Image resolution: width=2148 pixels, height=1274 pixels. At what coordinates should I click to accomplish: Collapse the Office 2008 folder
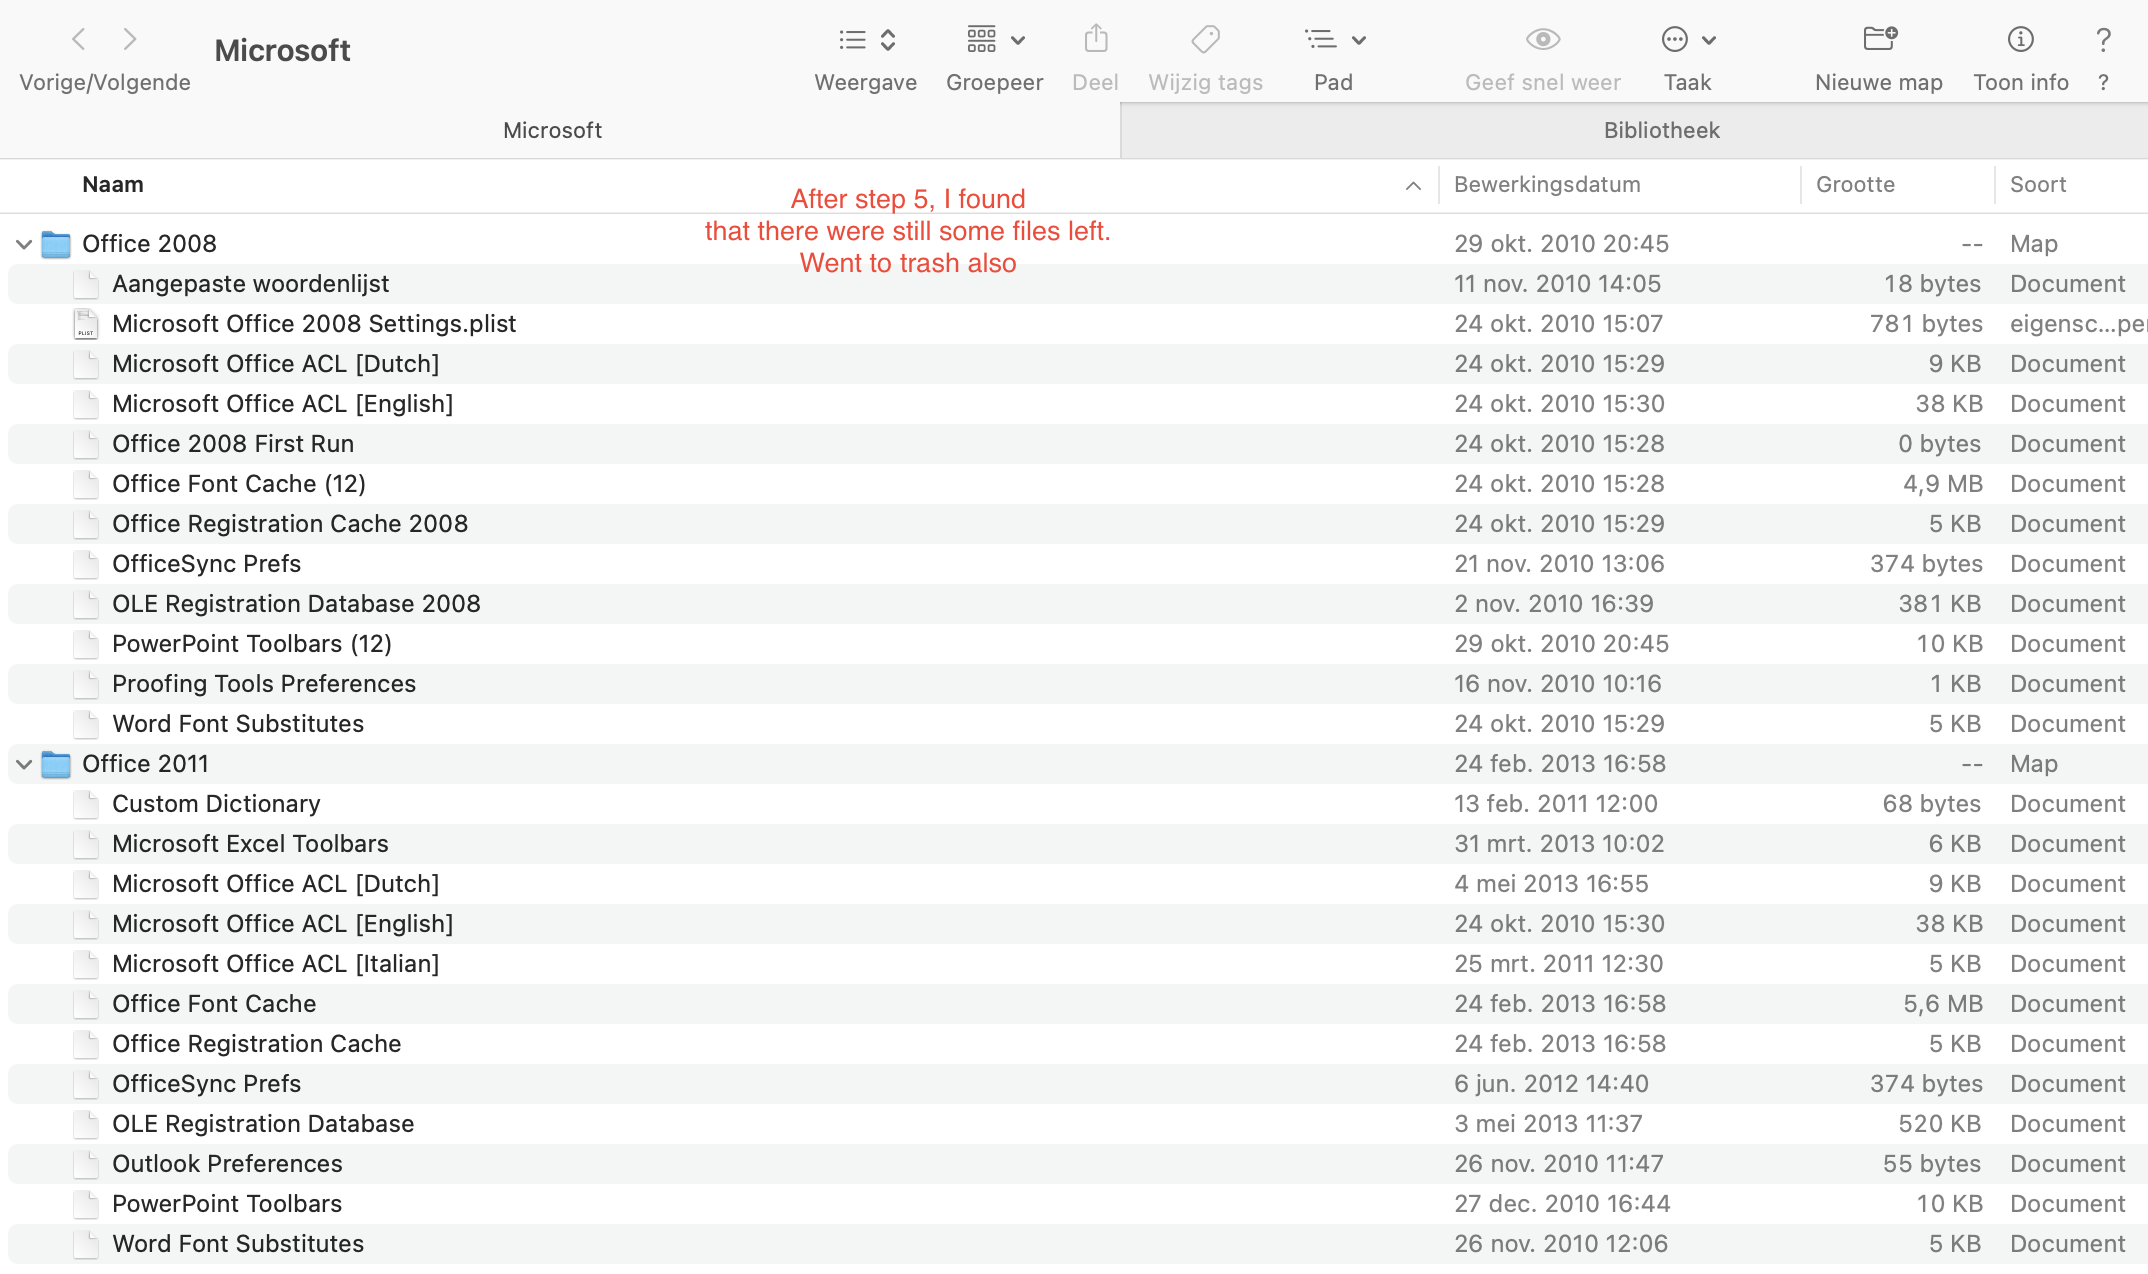tap(24, 244)
